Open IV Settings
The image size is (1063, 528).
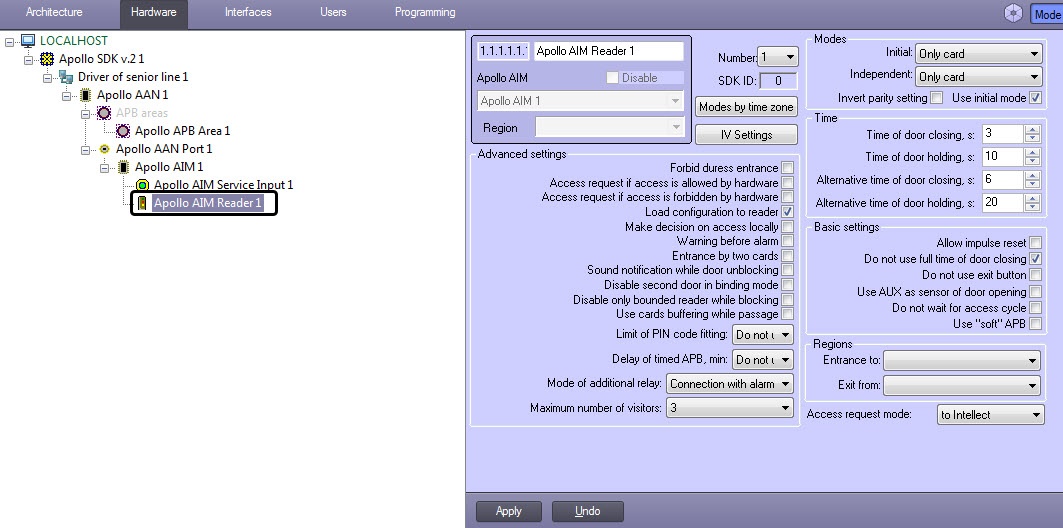pyautogui.click(x=746, y=135)
